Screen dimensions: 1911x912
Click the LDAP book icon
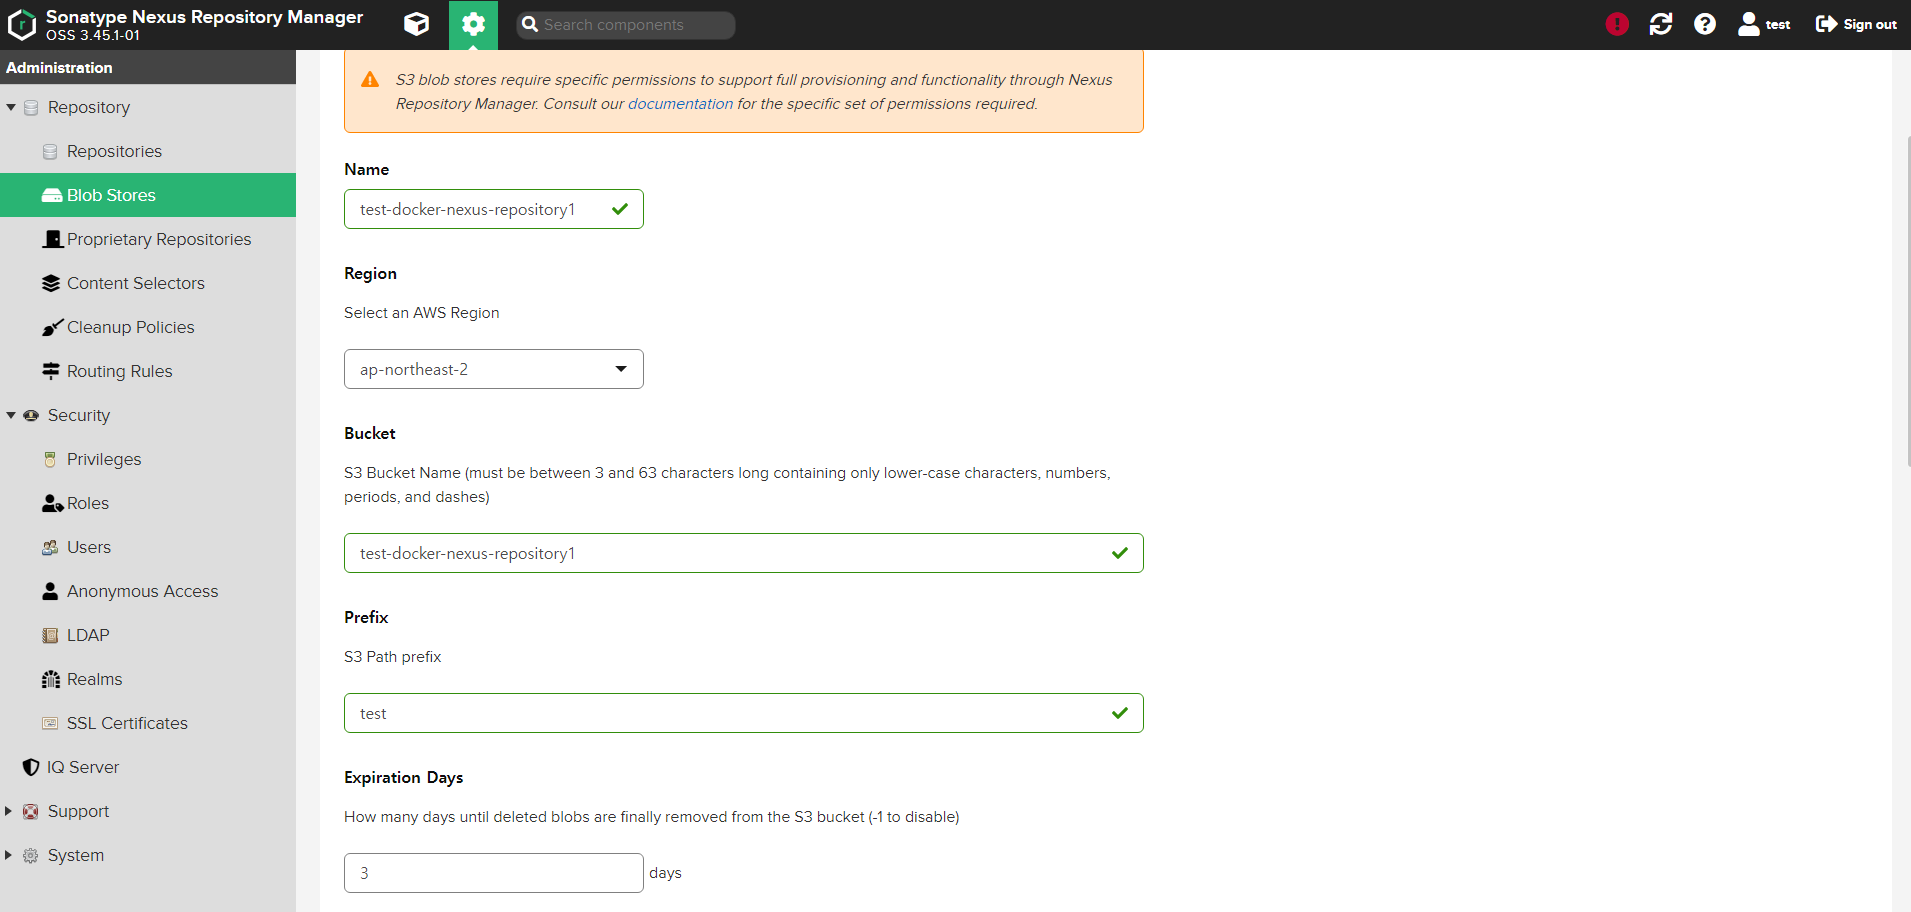50,635
